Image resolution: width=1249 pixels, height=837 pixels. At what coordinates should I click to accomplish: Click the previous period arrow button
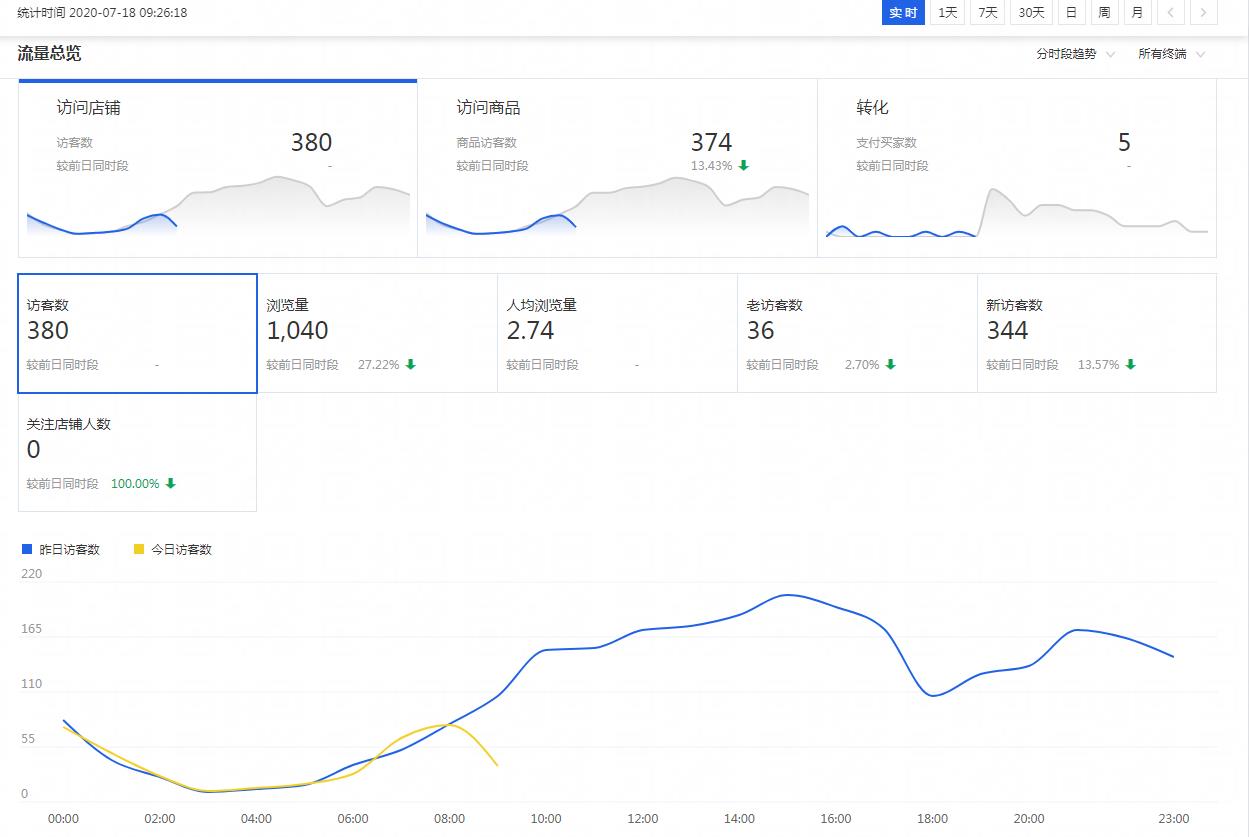1171,13
